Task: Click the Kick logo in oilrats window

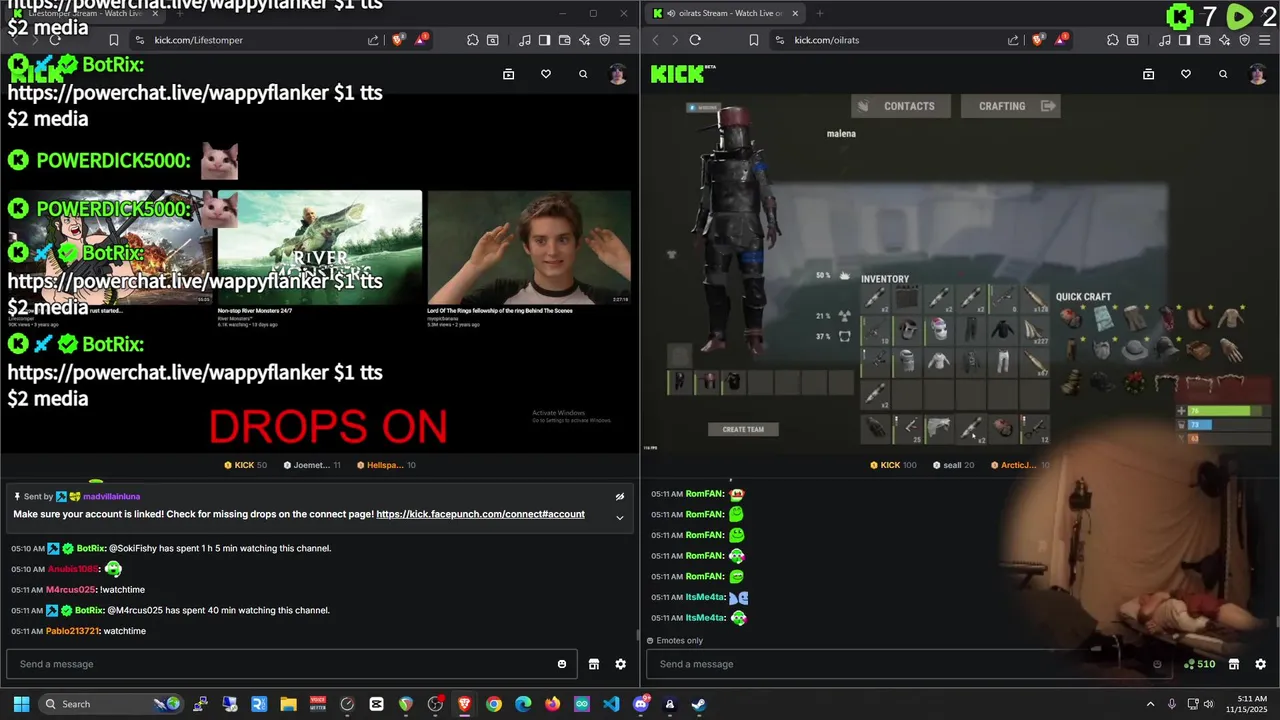Action: pyautogui.click(x=683, y=74)
